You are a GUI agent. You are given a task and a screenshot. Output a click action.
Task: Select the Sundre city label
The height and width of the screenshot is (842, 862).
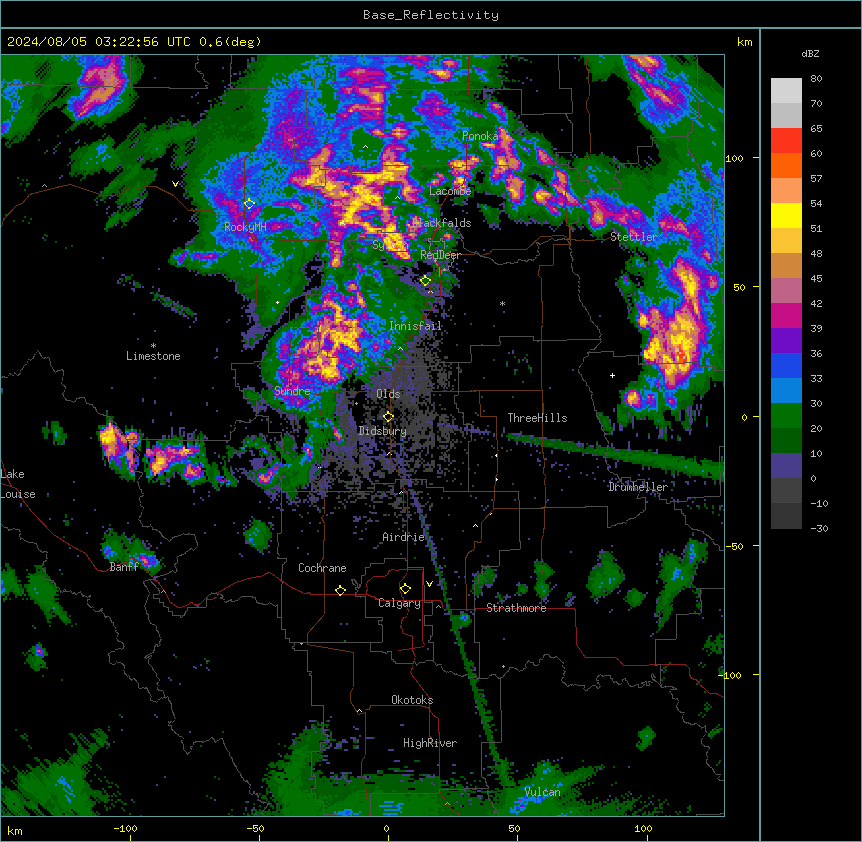coord(292,391)
